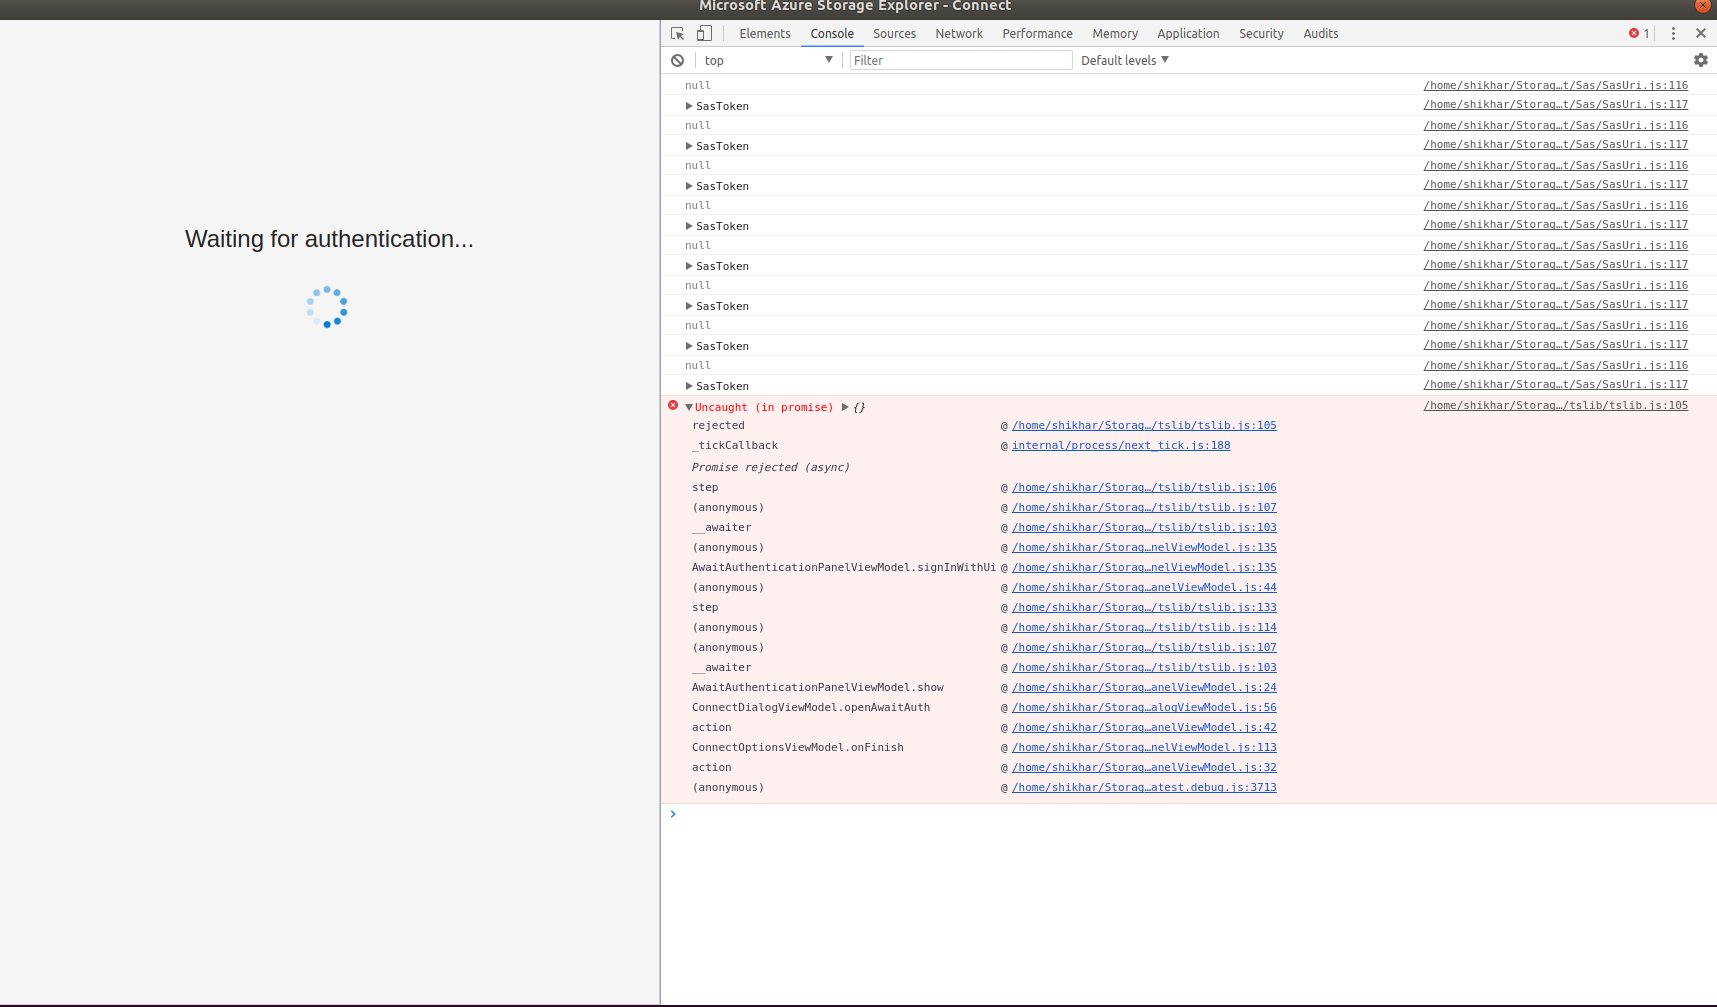This screenshot has width=1717, height=1007.
Task: Open tslib.js:105 link on error header row
Action: [1555, 405]
